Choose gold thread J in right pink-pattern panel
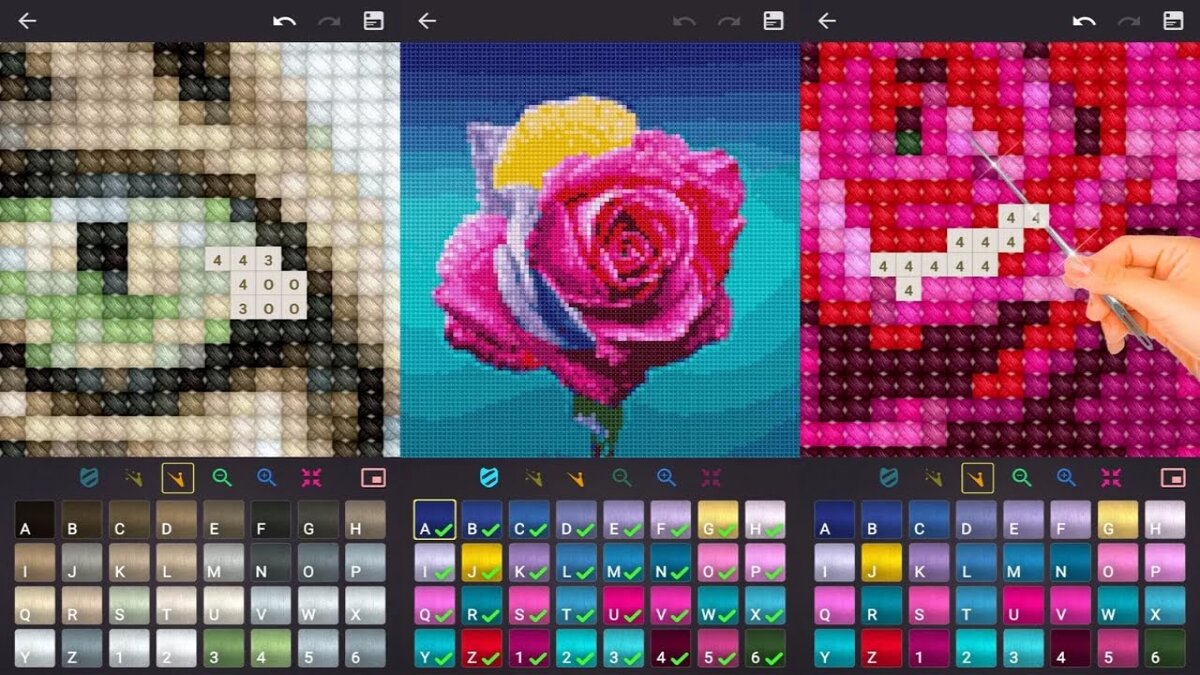Screen dimensions: 1200x675 [882, 563]
